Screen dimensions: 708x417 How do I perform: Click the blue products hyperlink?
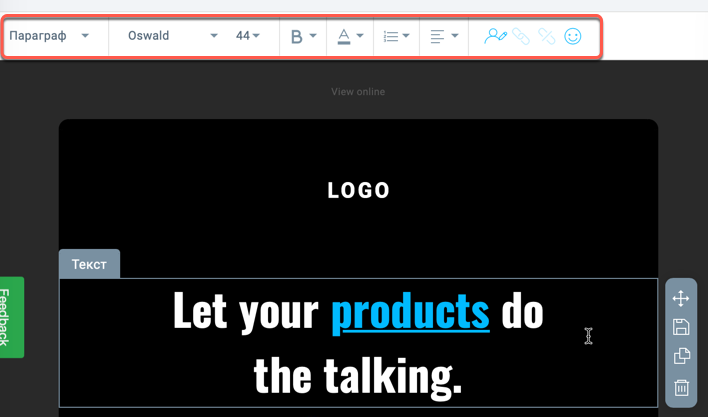[410, 312]
